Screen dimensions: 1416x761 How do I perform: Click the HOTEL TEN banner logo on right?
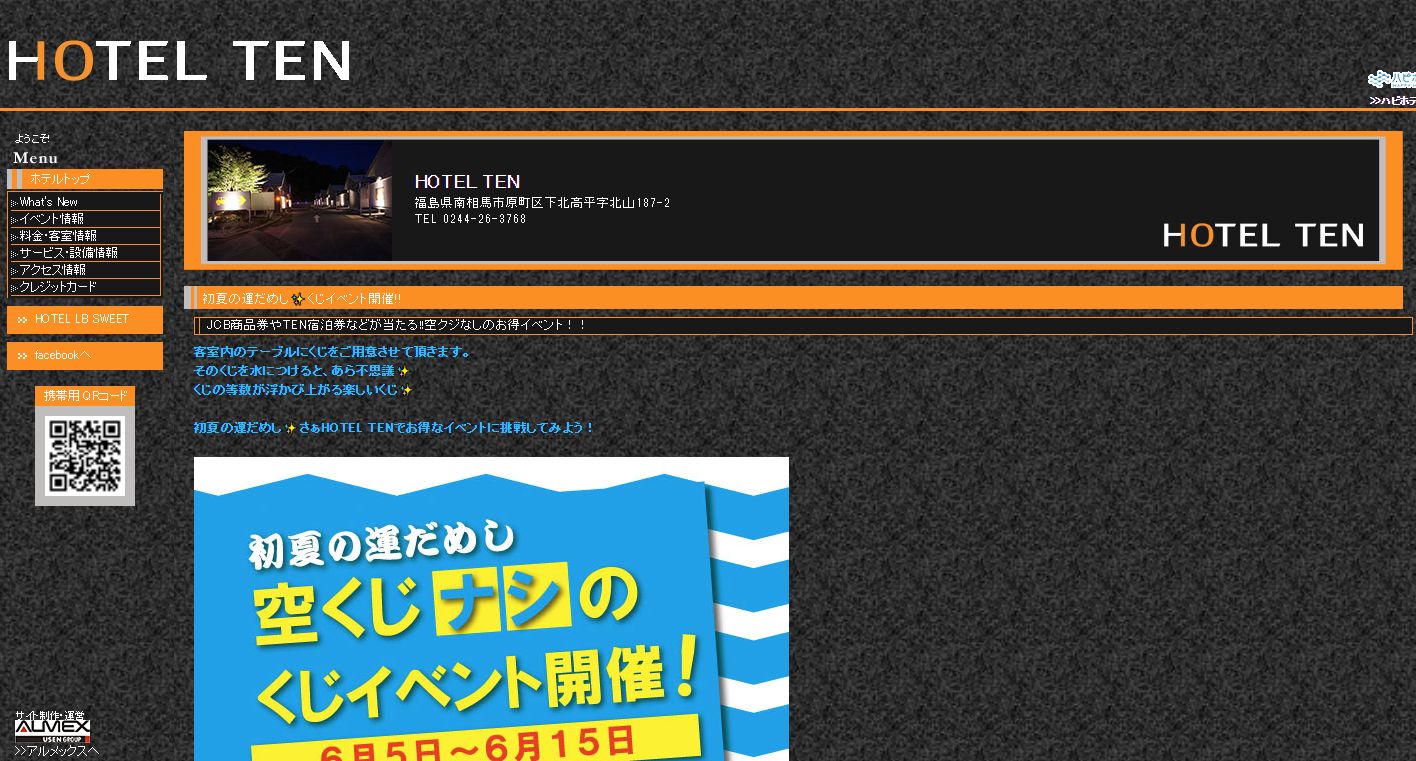[1263, 235]
